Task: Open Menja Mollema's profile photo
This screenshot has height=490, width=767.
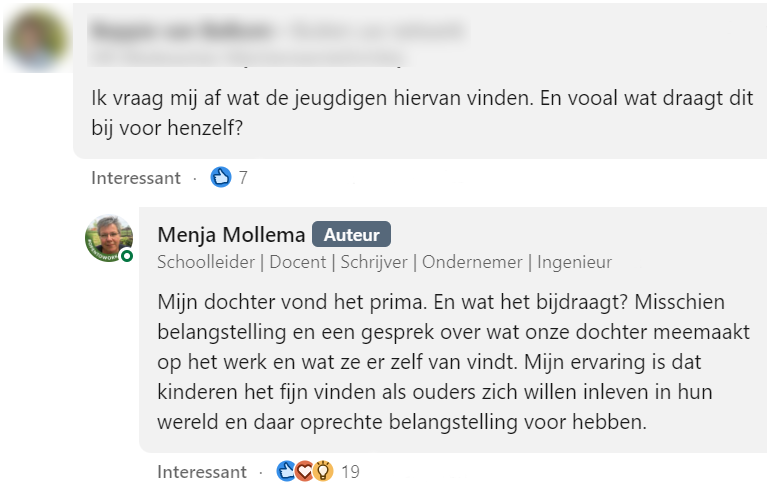Action: click(x=108, y=238)
